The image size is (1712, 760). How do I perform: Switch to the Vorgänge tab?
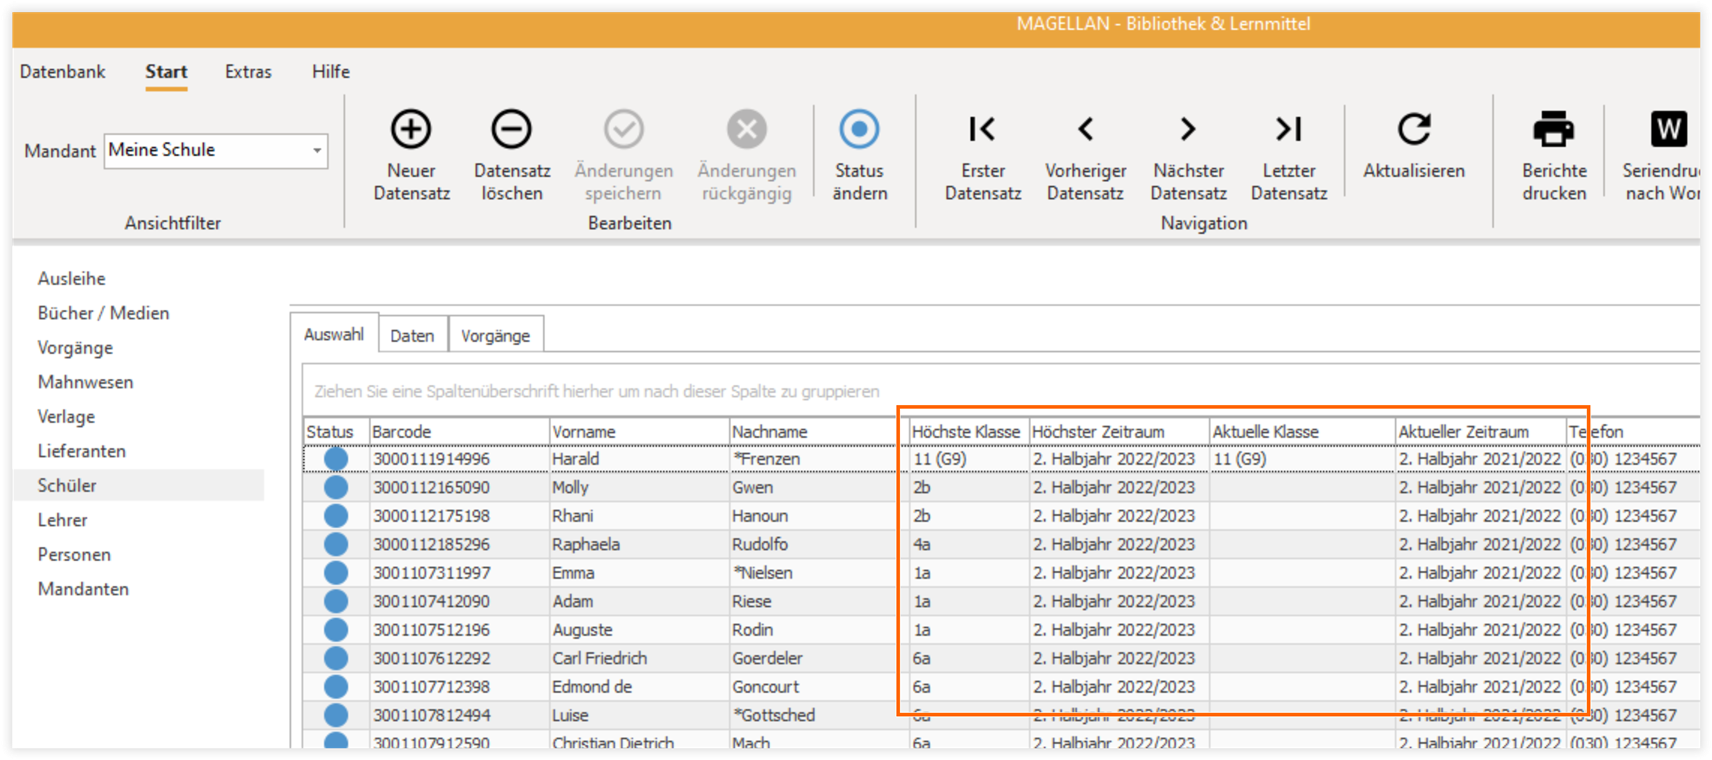tap(496, 336)
